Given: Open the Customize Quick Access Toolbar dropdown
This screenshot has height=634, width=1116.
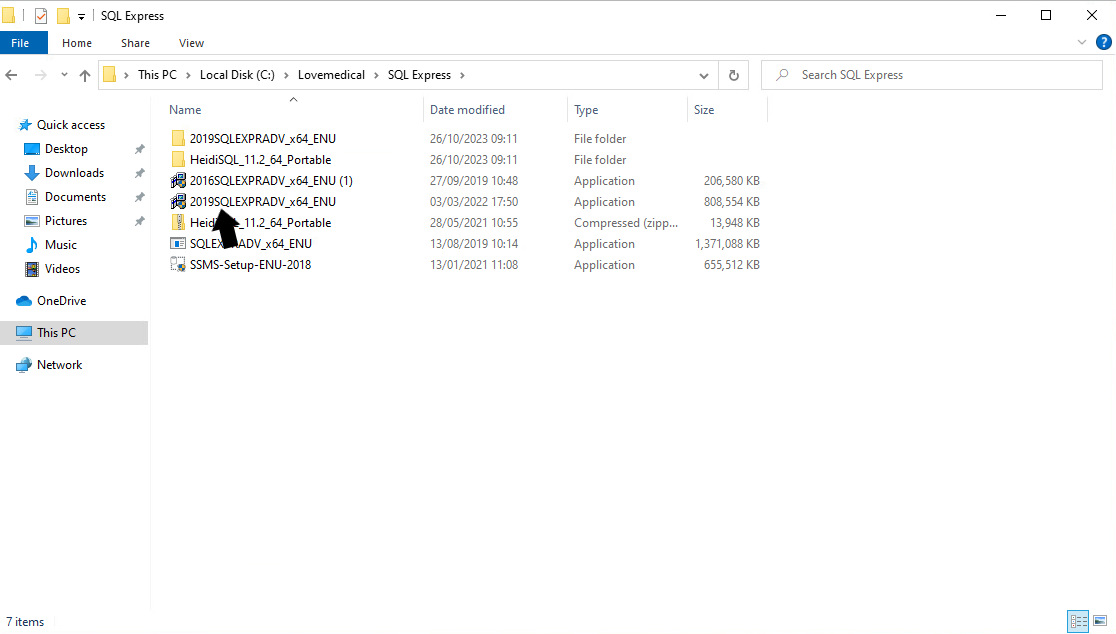Looking at the screenshot, I should pos(81,16).
